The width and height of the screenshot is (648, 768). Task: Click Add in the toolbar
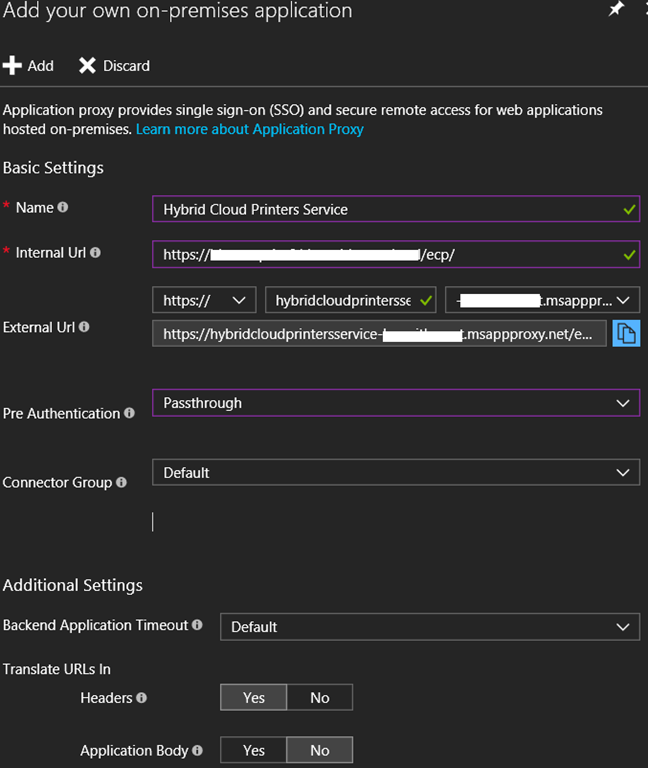point(28,66)
